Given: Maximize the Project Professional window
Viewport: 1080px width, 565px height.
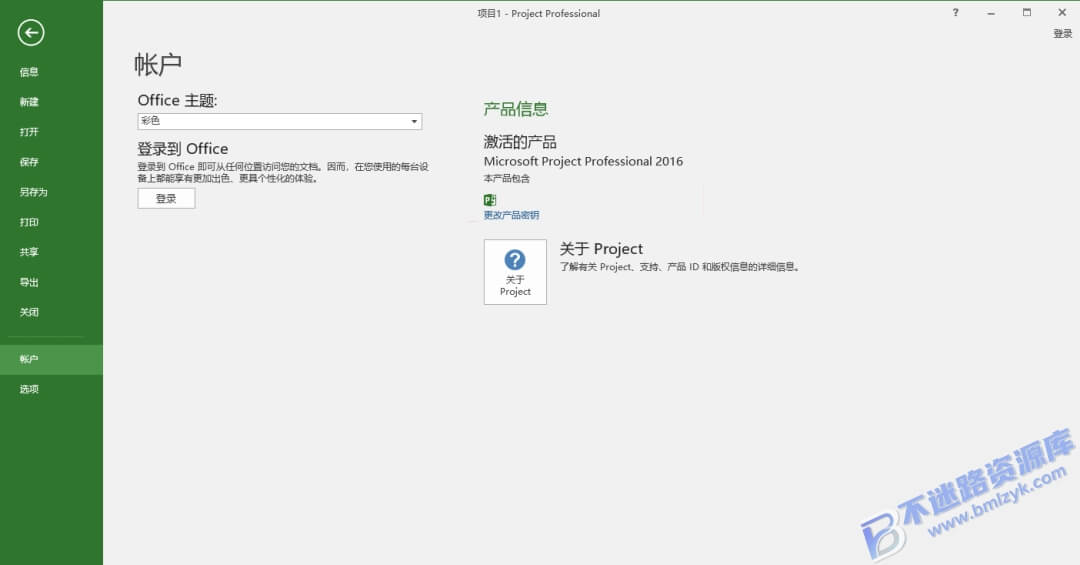Looking at the screenshot, I should click(x=1026, y=12).
